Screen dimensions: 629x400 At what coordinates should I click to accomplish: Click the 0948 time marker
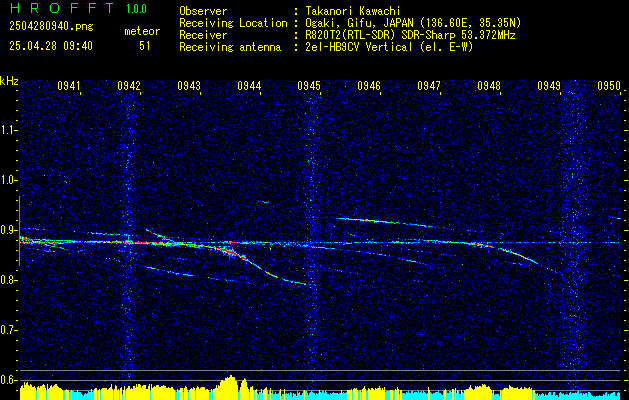tap(489, 85)
